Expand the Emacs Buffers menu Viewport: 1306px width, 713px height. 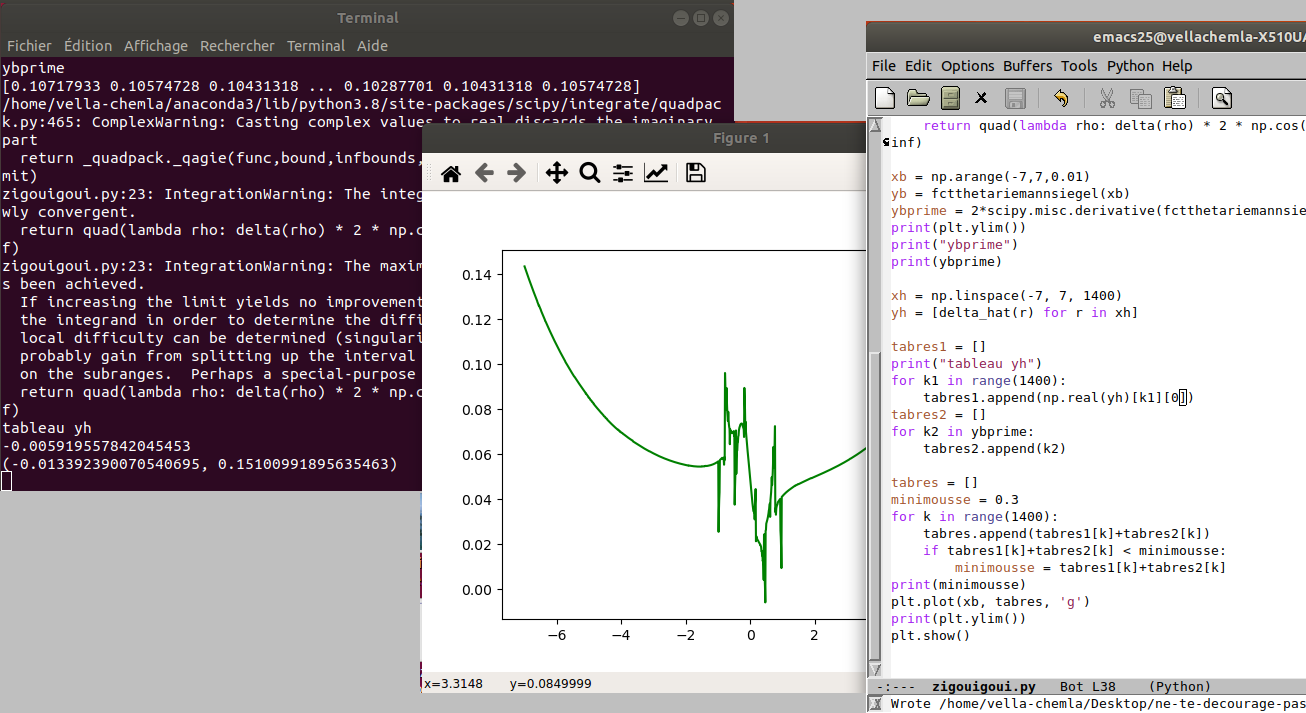coord(1027,66)
